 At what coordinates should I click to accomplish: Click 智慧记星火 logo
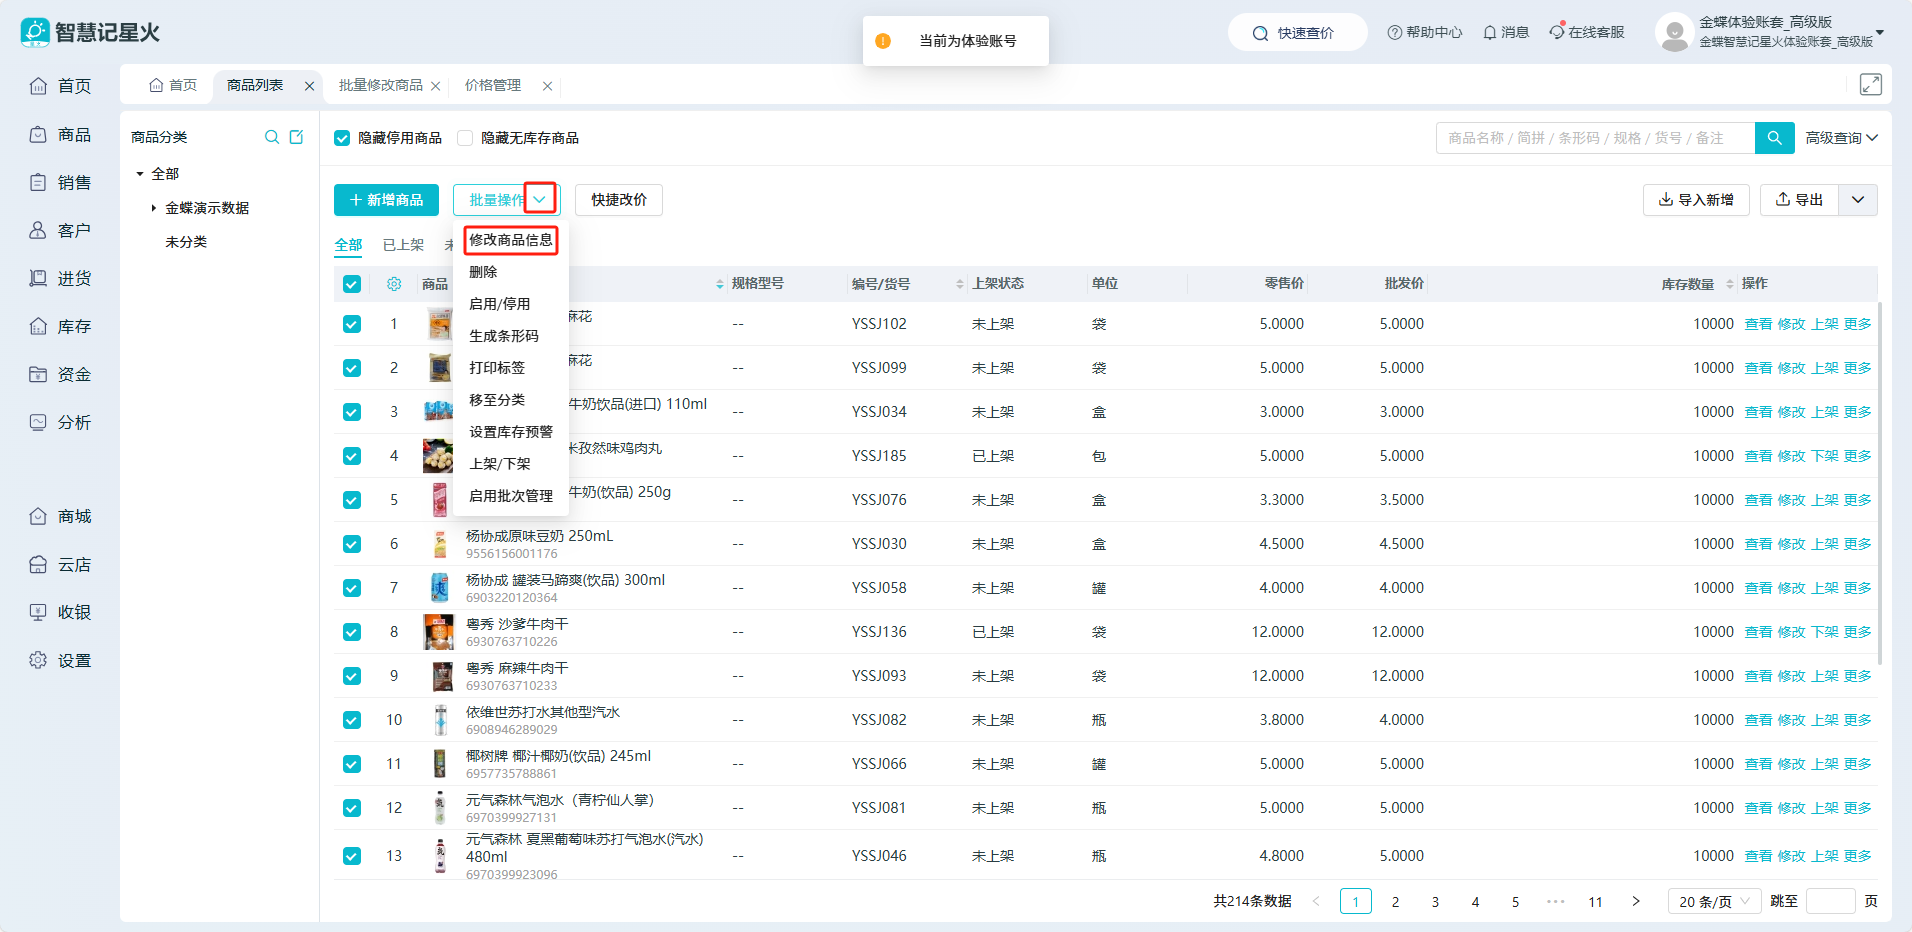[x=90, y=32]
